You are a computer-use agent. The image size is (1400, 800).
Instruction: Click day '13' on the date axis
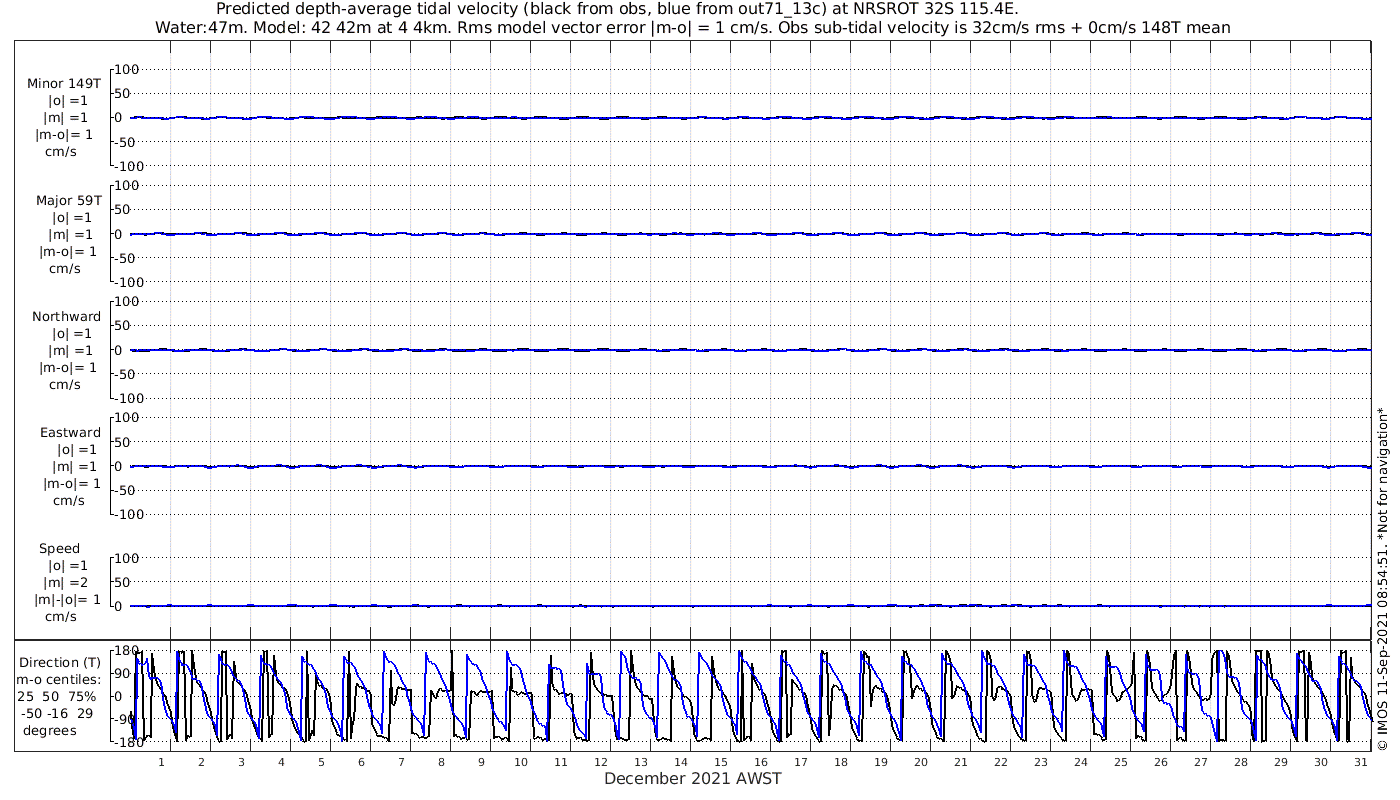click(641, 762)
